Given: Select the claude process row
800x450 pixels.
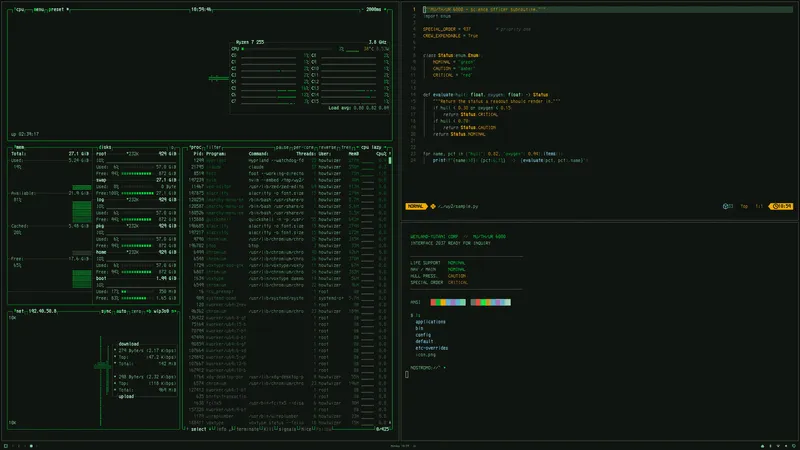Looking at the screenshot, I should pyautogui.click(x=289, y=167).
